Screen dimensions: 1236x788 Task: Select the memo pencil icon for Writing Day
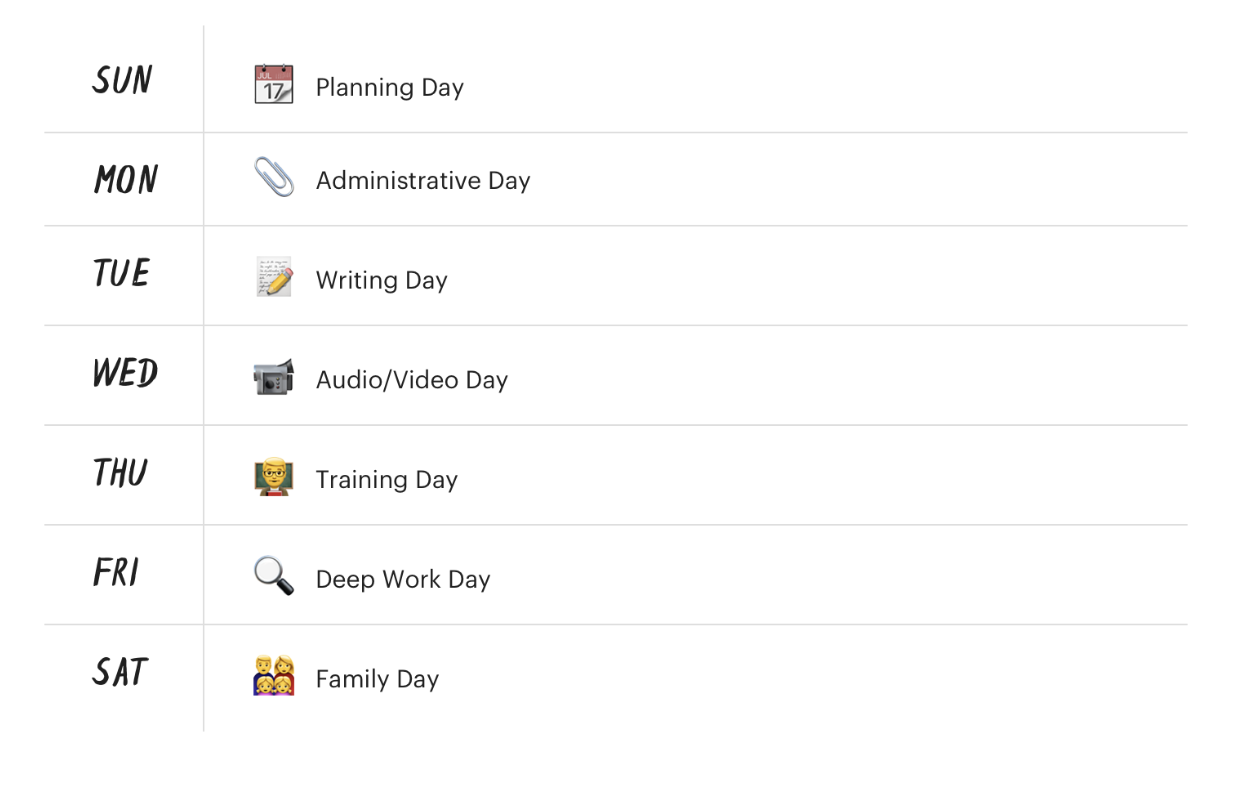274,277
